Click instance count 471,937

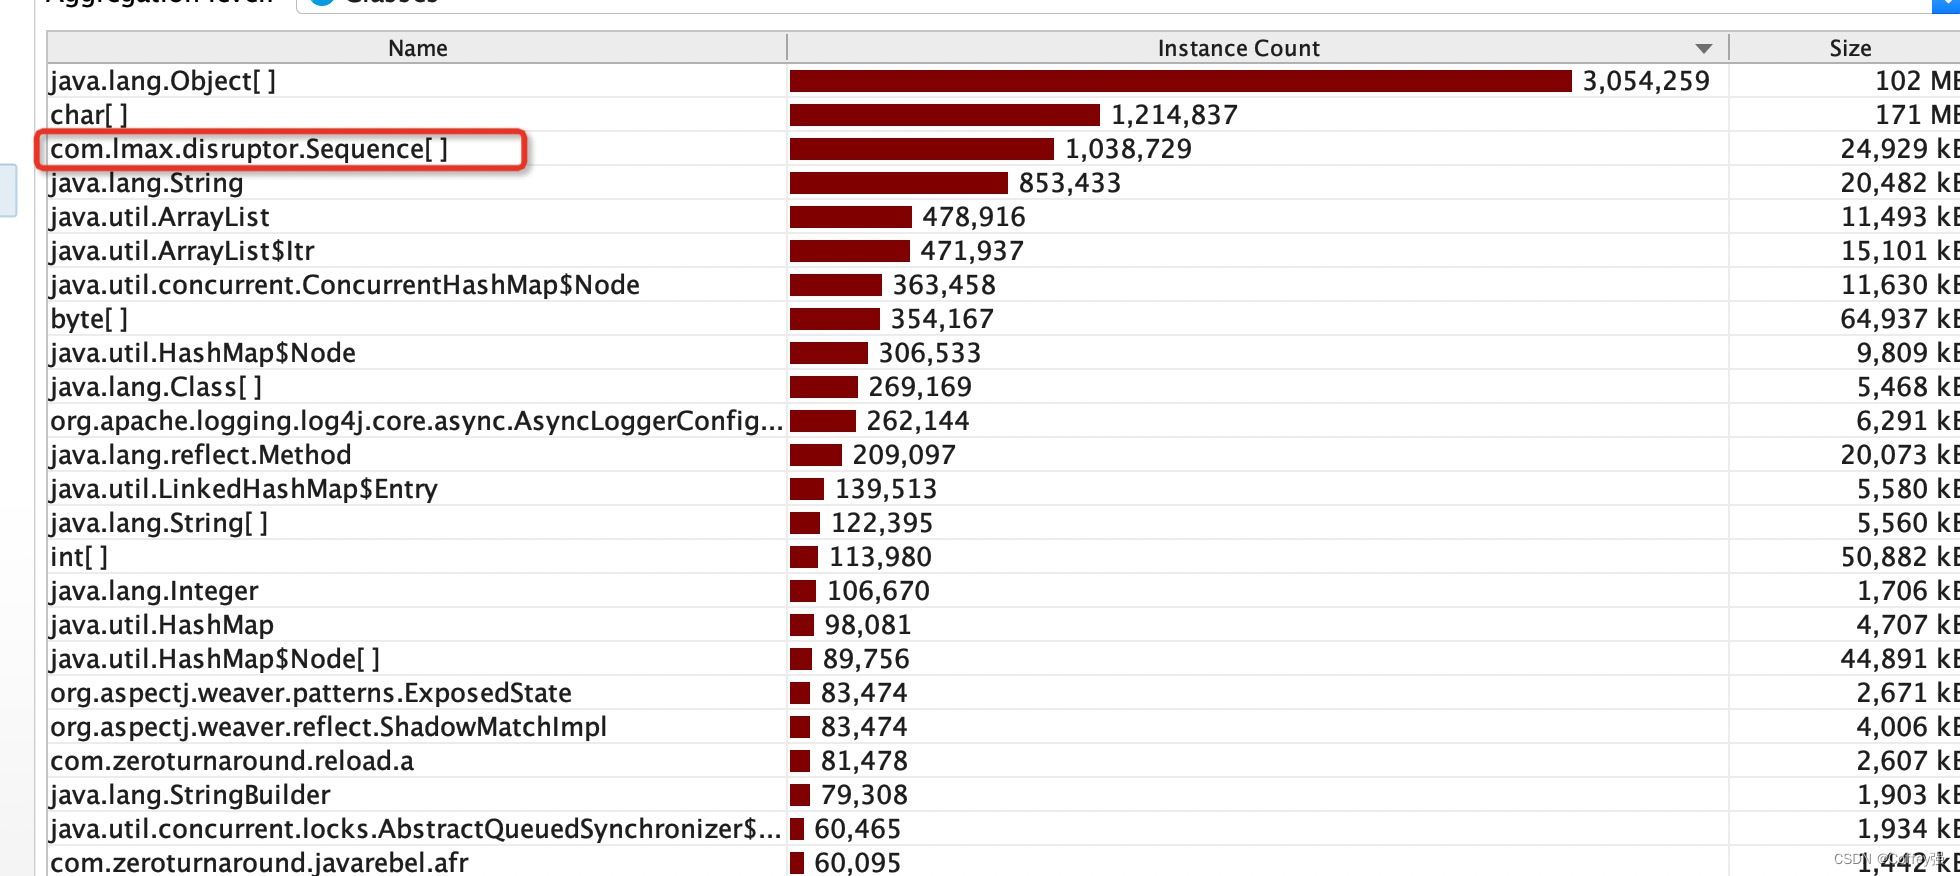point(972,251)
